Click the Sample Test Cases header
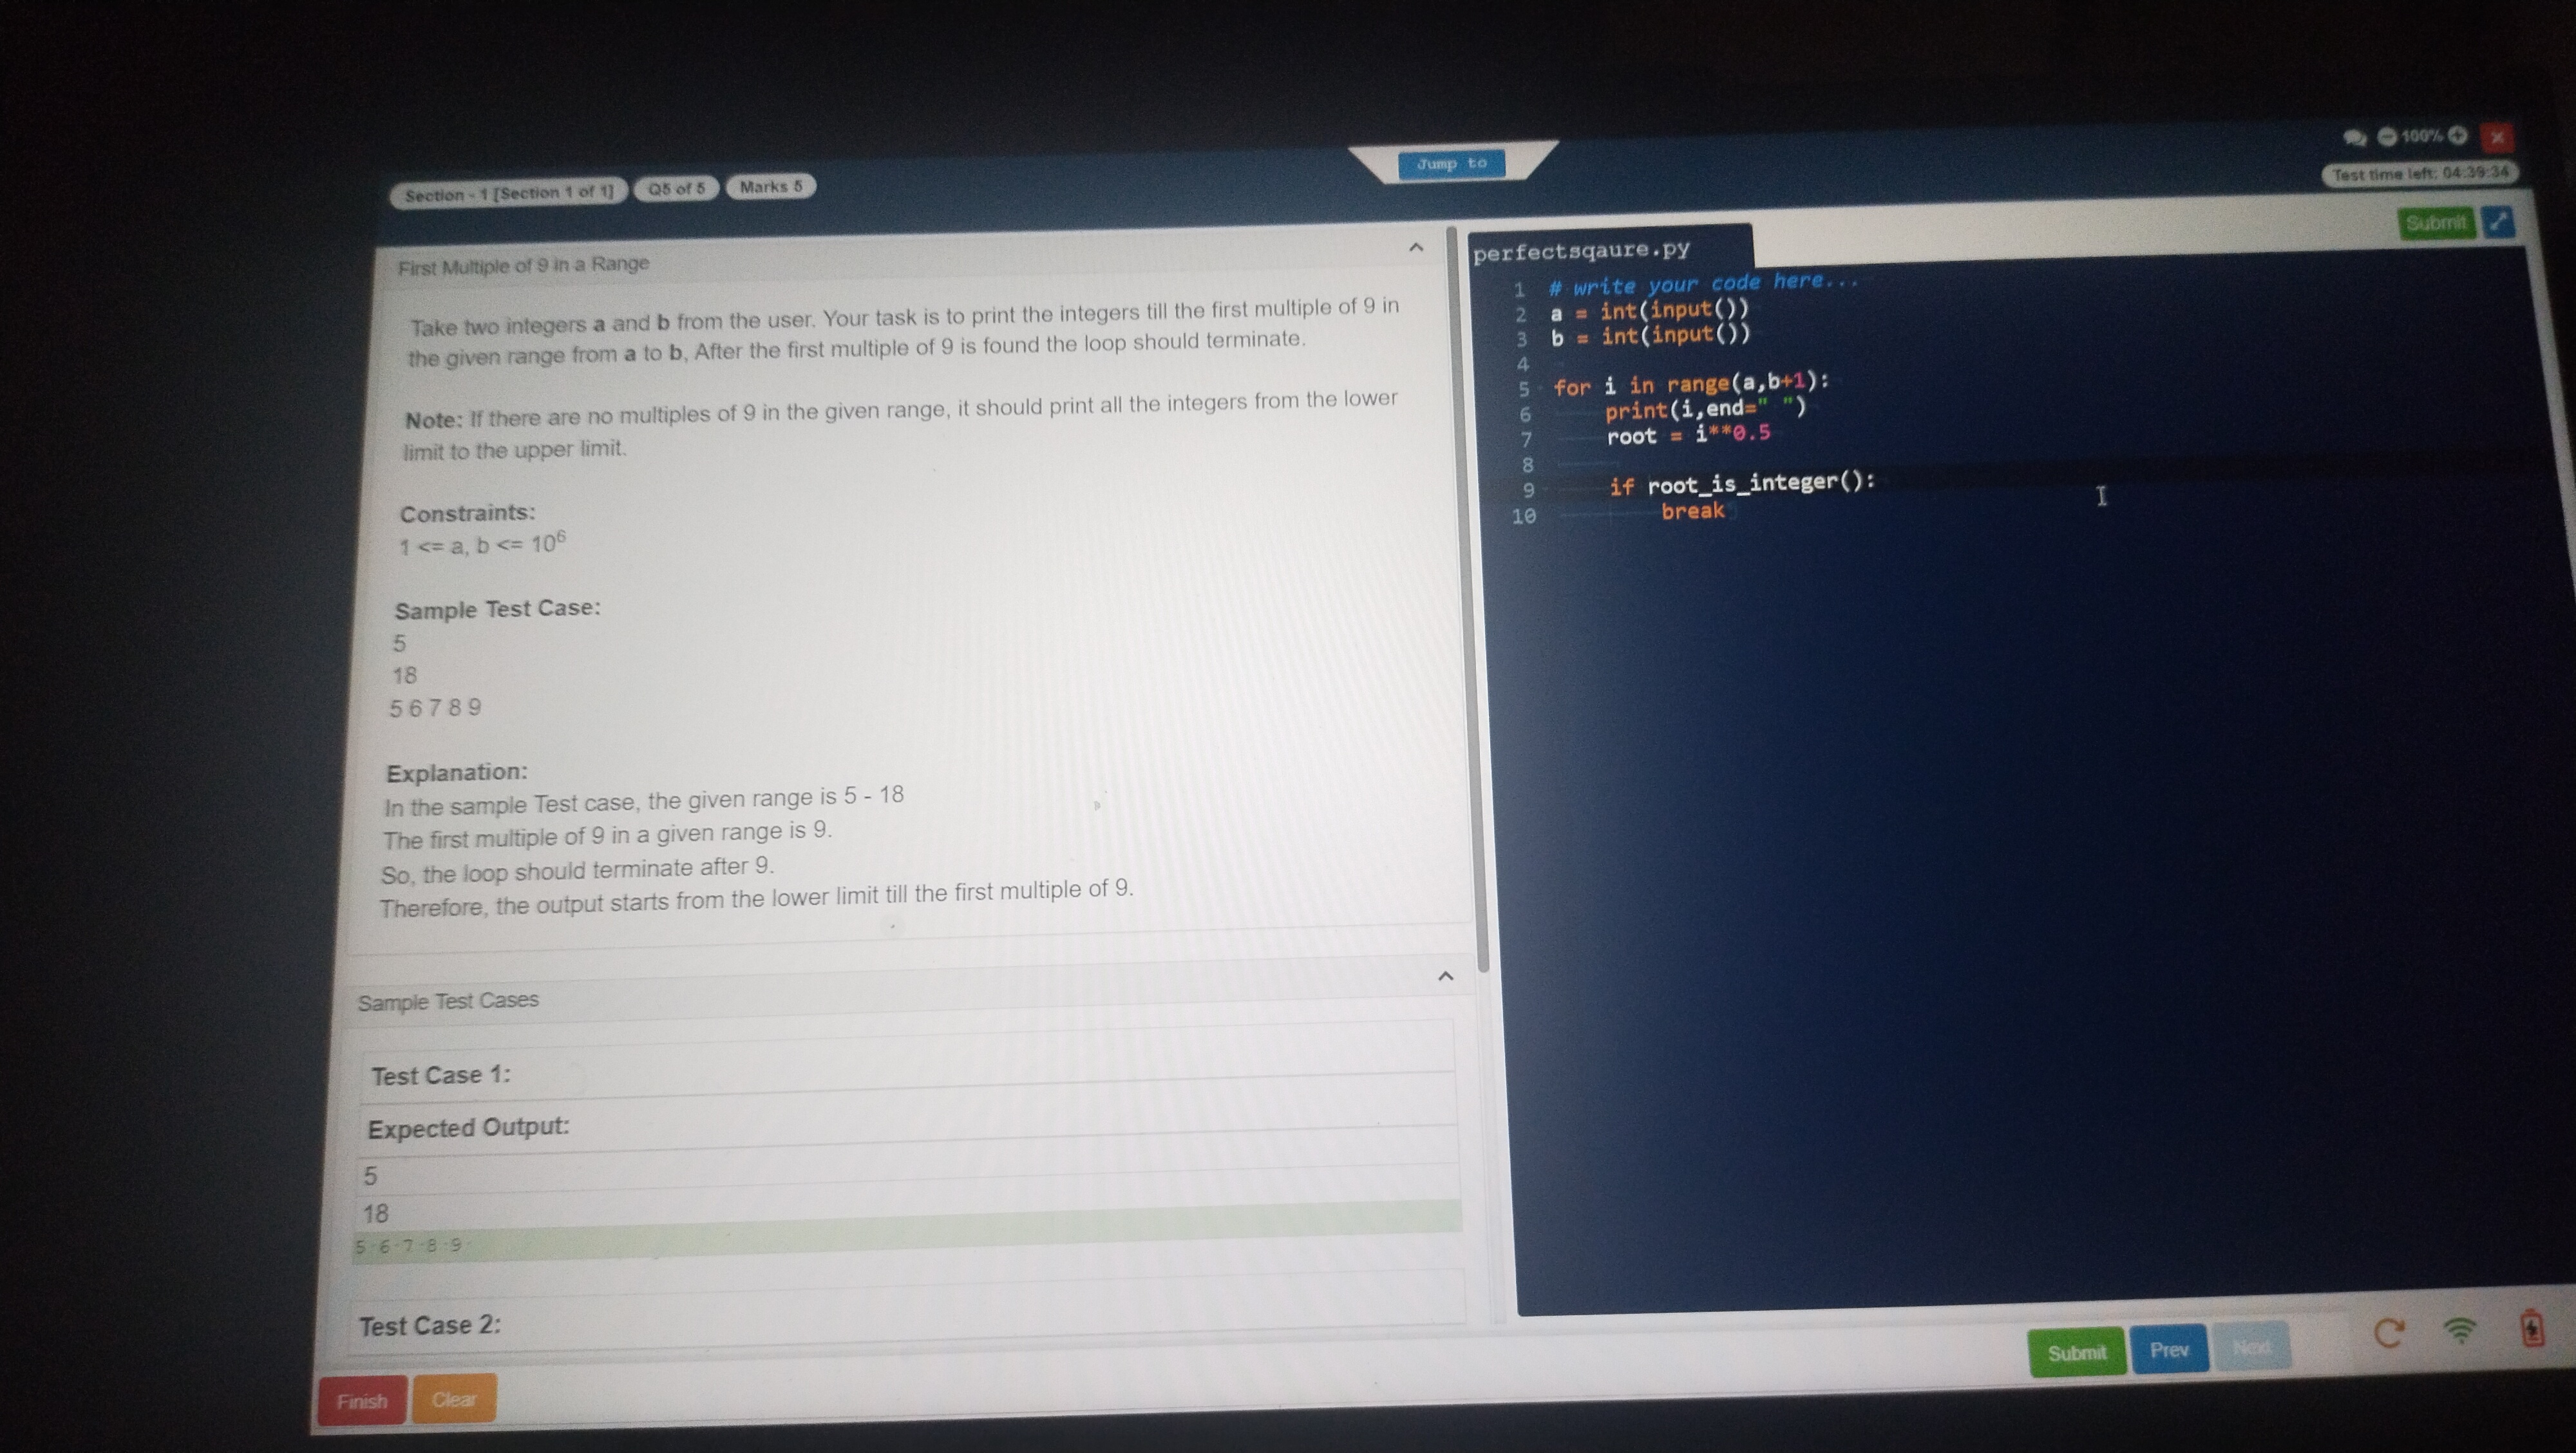This screenshot has width=2576, height=1453. click(448, 1001)
